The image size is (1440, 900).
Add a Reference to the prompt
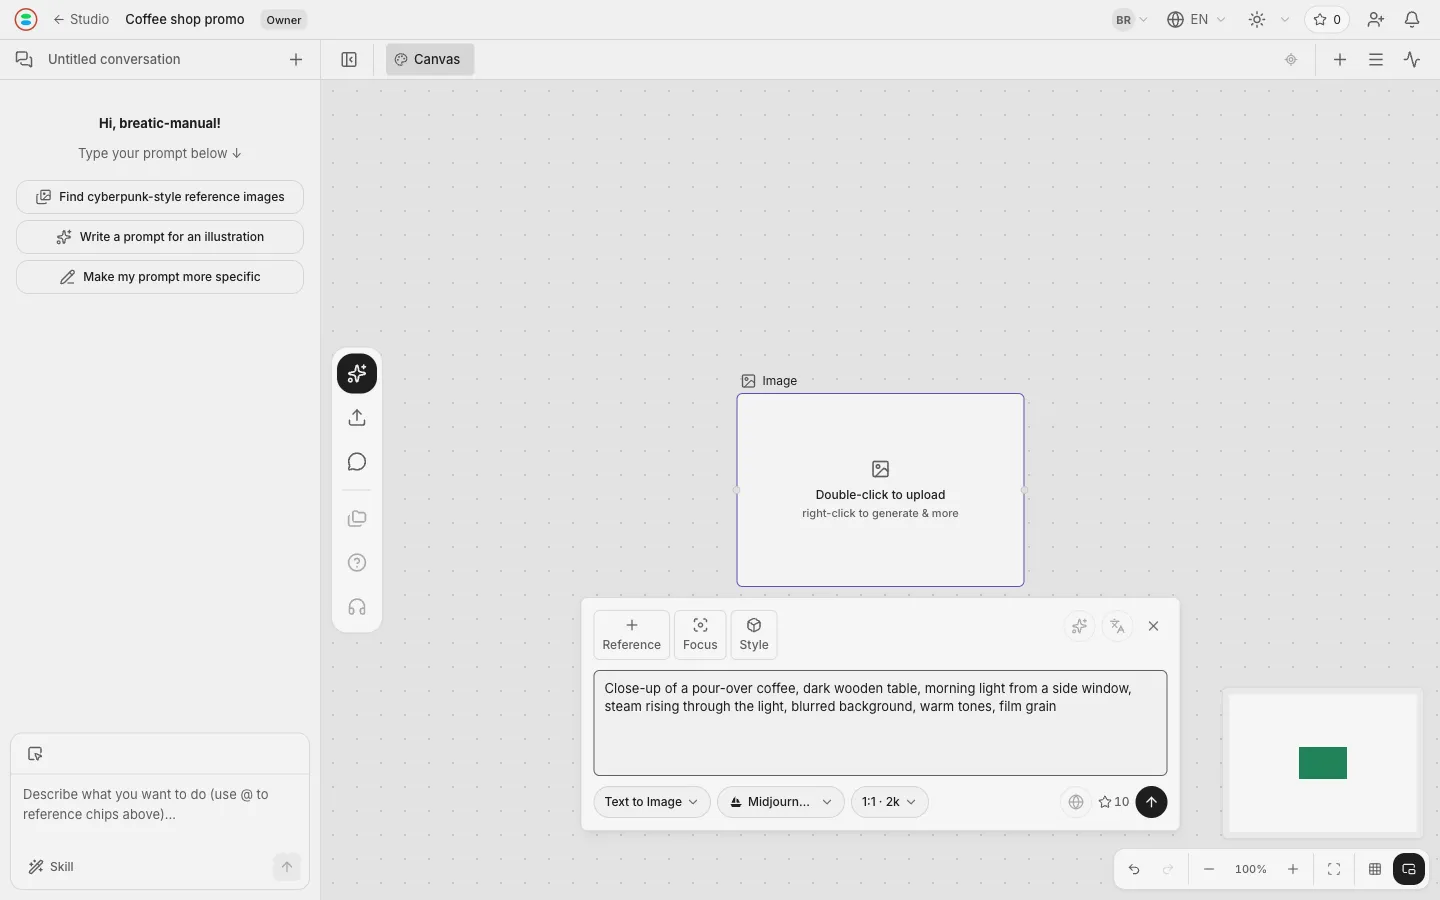click(x=631, y=635)
